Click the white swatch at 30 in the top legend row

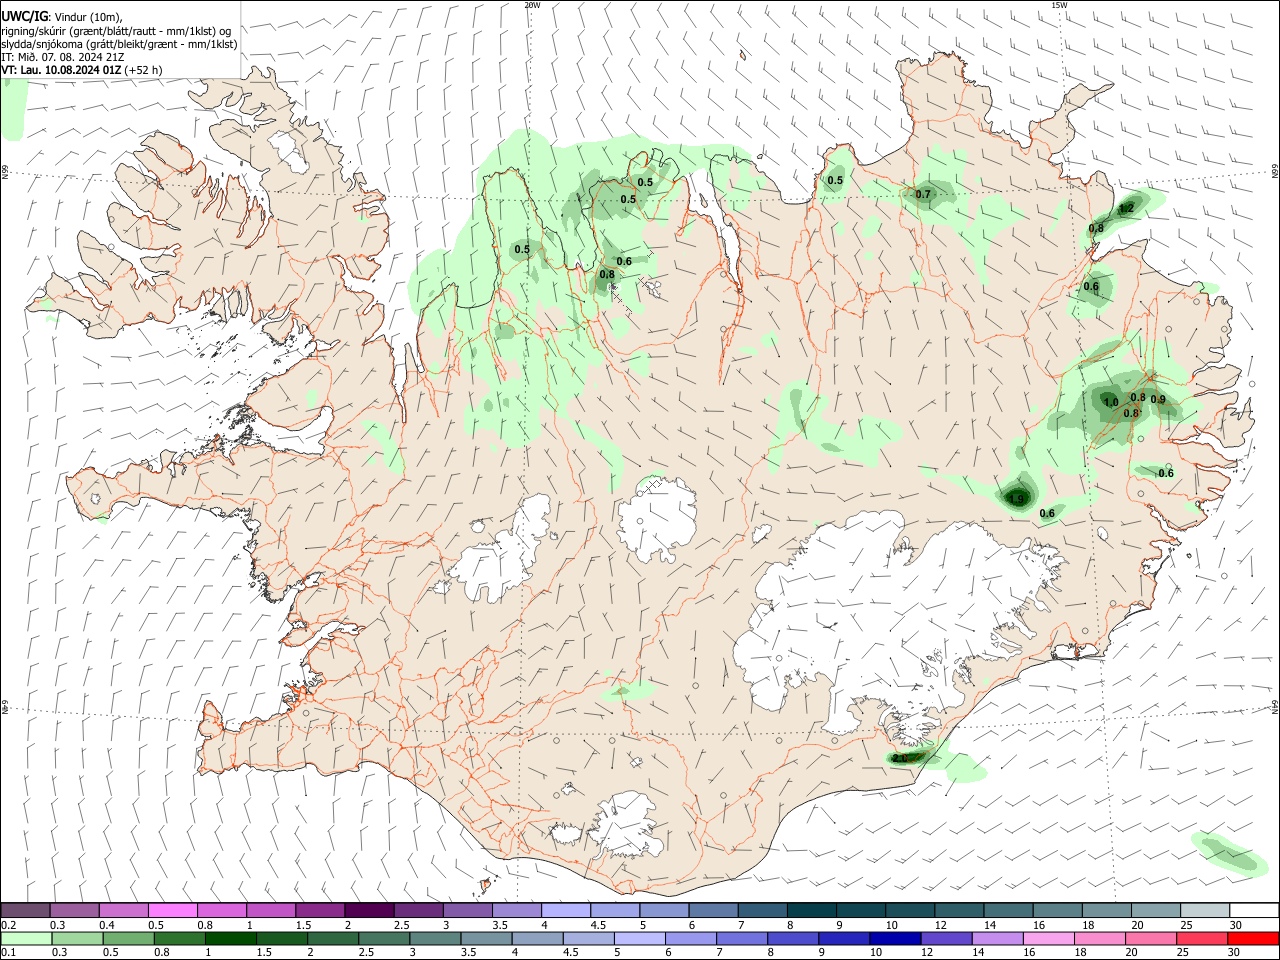click(1253, 910)
